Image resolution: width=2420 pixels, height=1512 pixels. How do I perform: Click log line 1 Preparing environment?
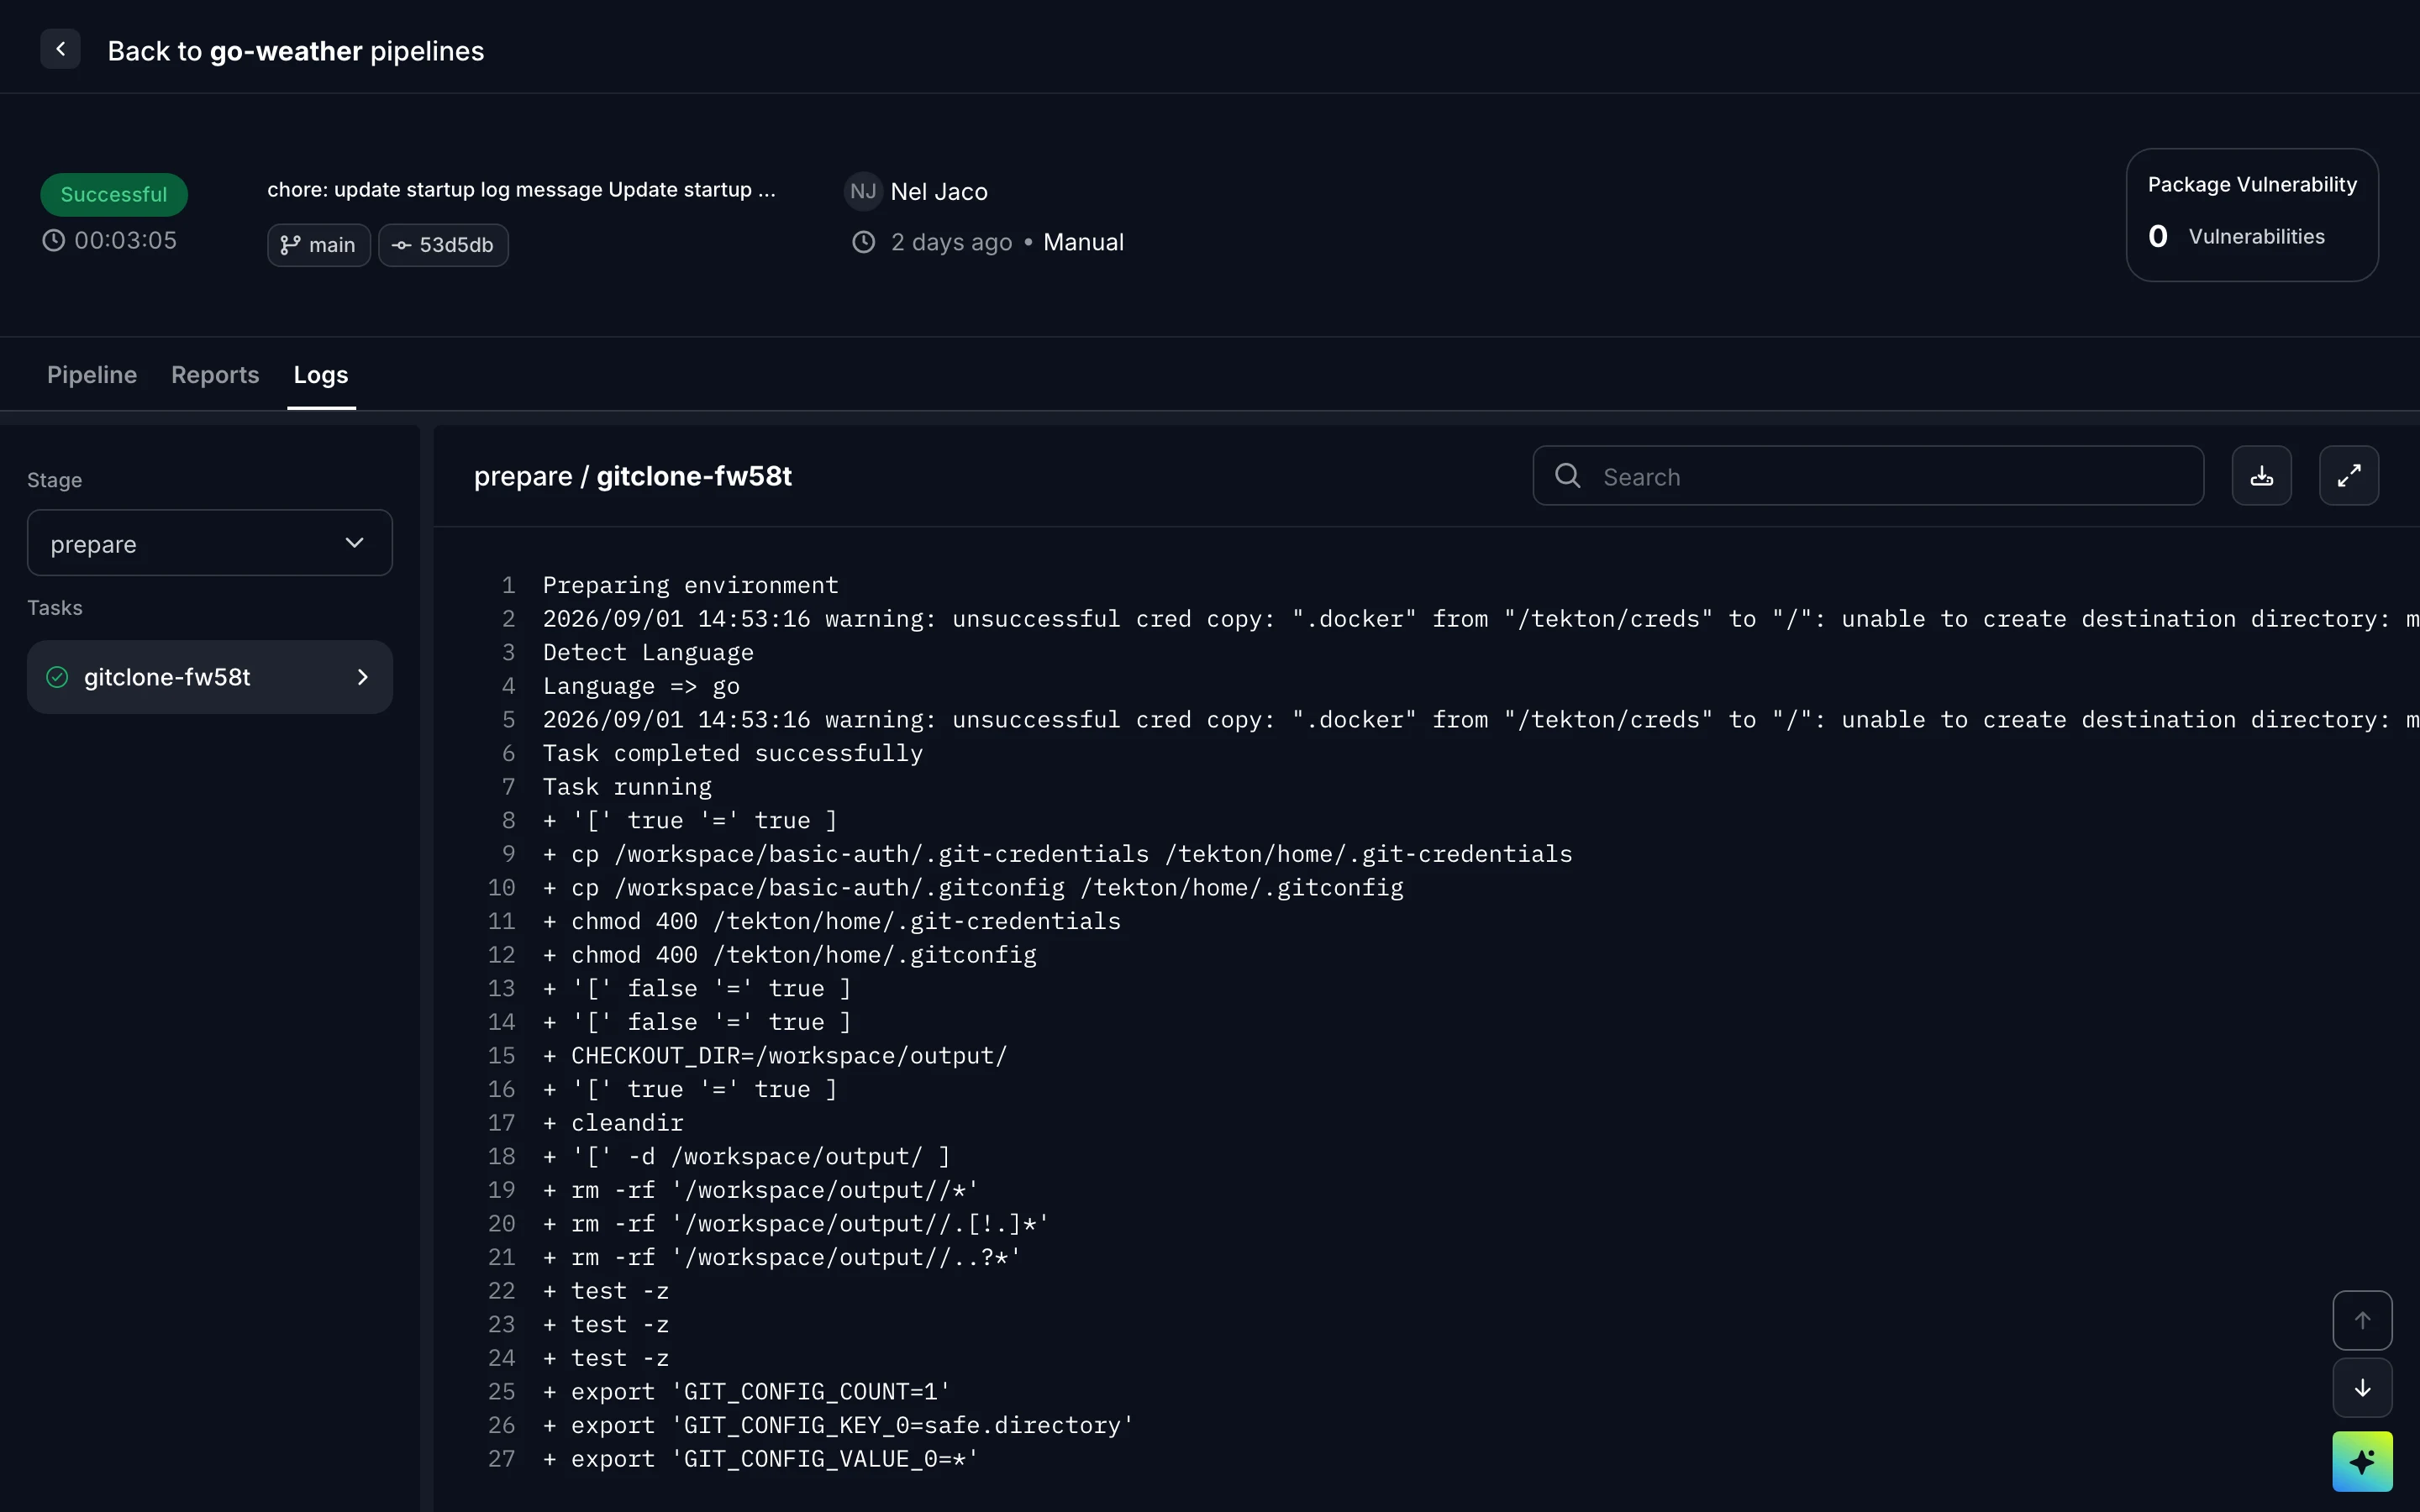coord(691,585)
